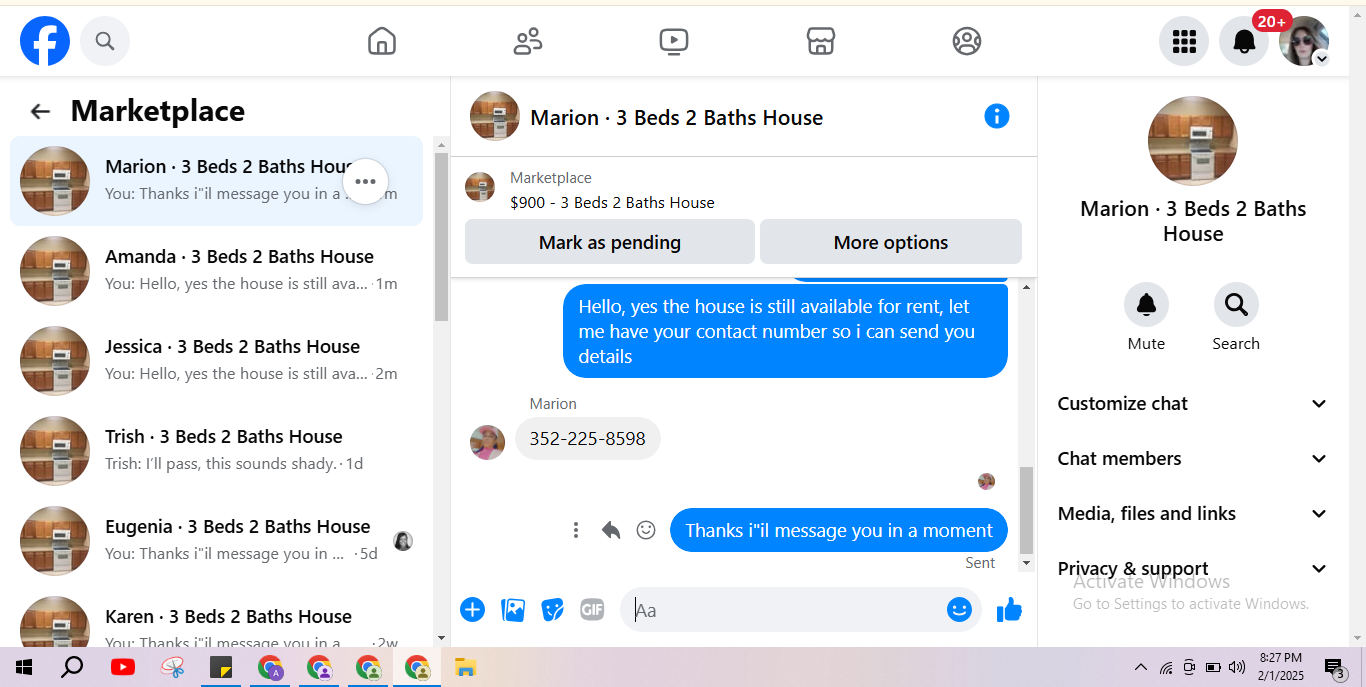Send a thumbs-up like
This screenshot has width=1366, height=687.
point(1009,609)
